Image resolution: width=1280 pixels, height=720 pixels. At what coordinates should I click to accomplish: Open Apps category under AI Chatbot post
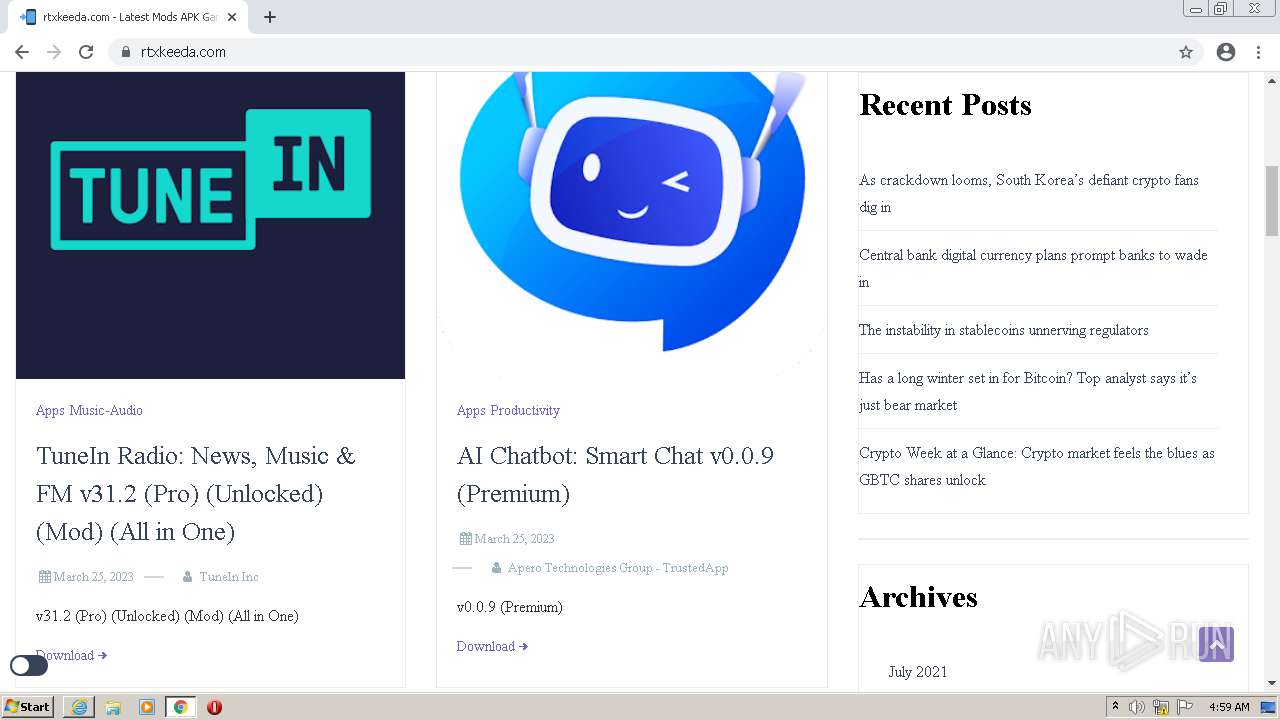(x=471, y=410)
